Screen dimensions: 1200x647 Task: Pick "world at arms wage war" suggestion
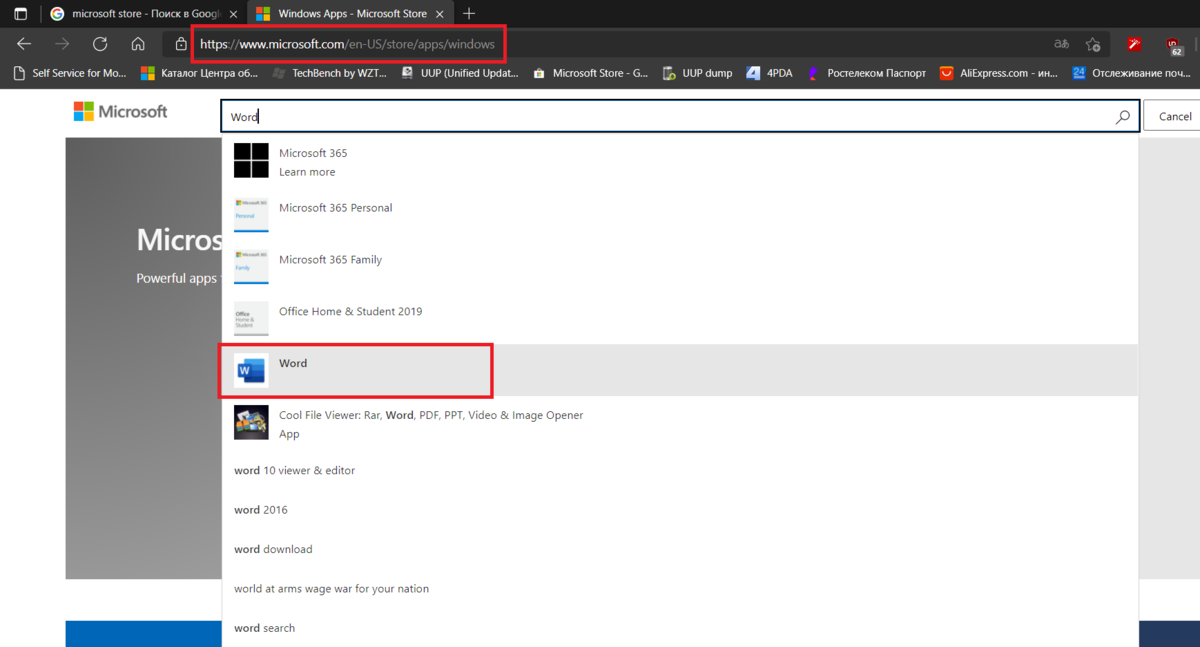point(679,589)
